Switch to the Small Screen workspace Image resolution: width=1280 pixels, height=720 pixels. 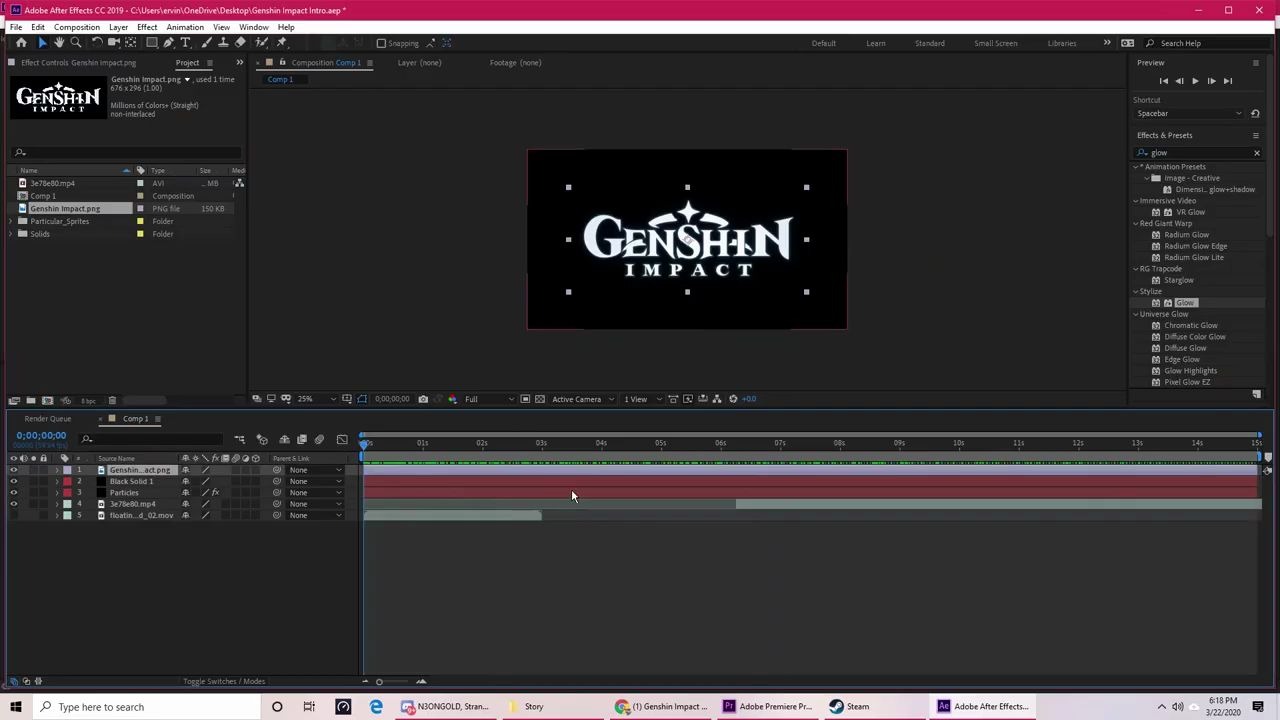coord(995,43)
